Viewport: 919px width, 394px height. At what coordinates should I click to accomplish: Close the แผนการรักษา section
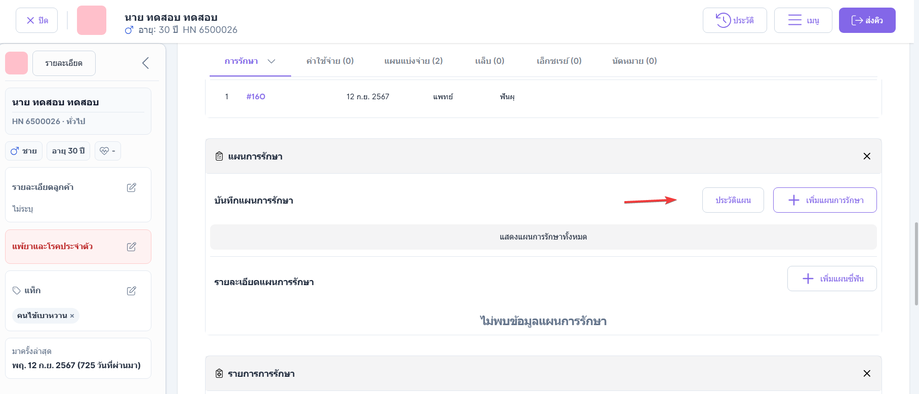[867, 157]
